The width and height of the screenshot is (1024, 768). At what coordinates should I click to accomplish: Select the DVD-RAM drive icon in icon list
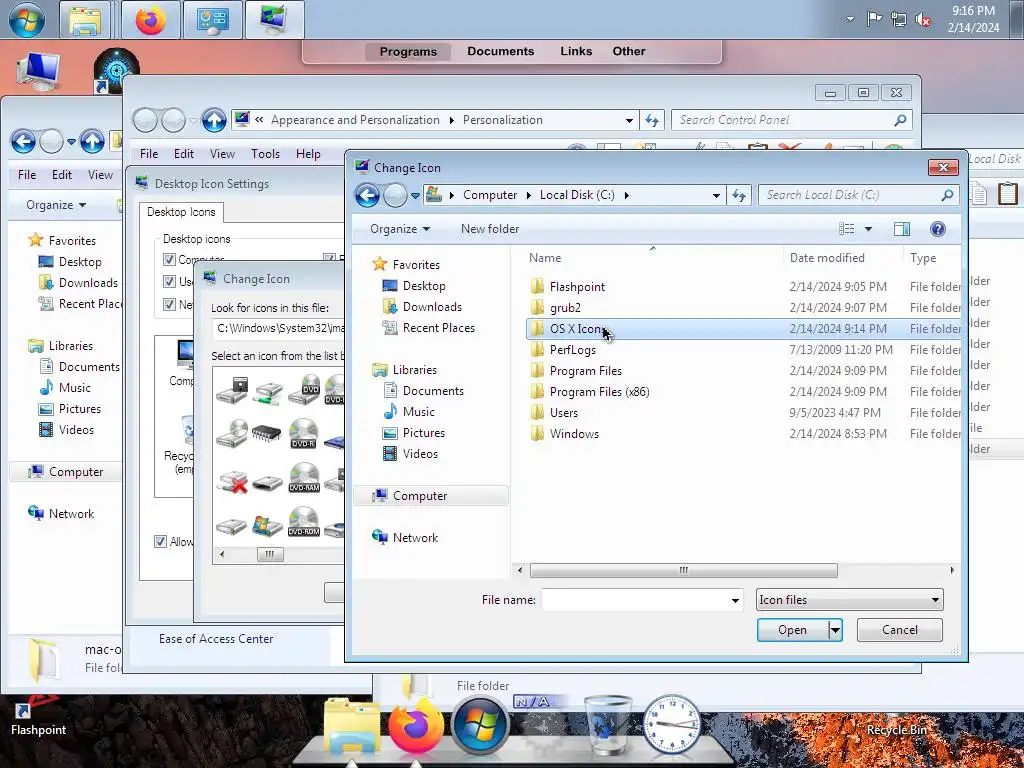point(304,477)
